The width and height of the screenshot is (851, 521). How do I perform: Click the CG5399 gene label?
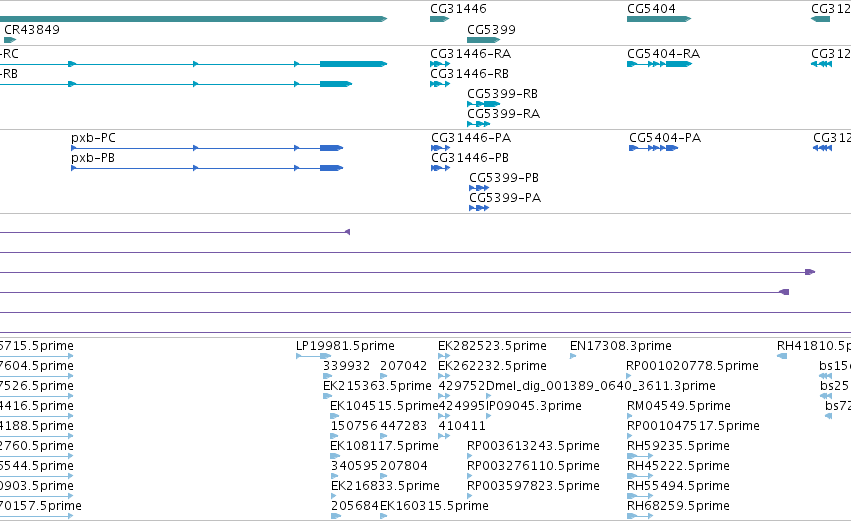pyautogui.click(x=491, y=29)
